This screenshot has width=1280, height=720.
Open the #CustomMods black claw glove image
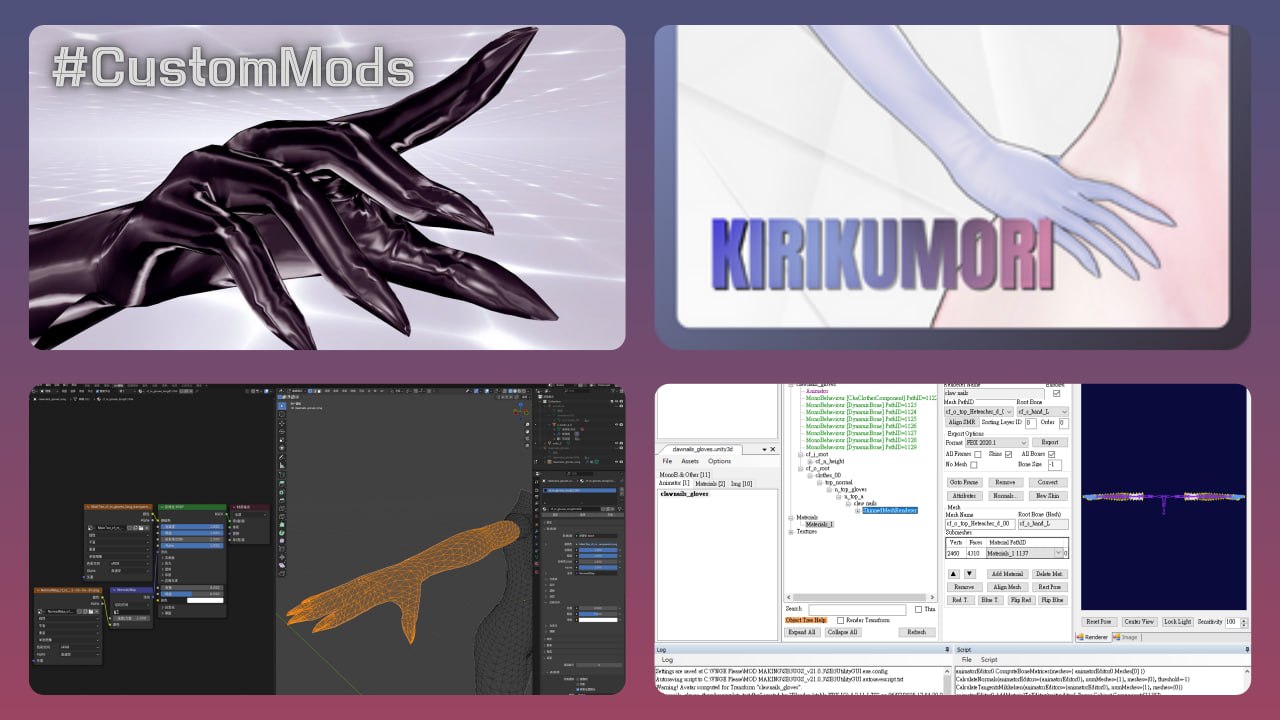coord(327,187)
